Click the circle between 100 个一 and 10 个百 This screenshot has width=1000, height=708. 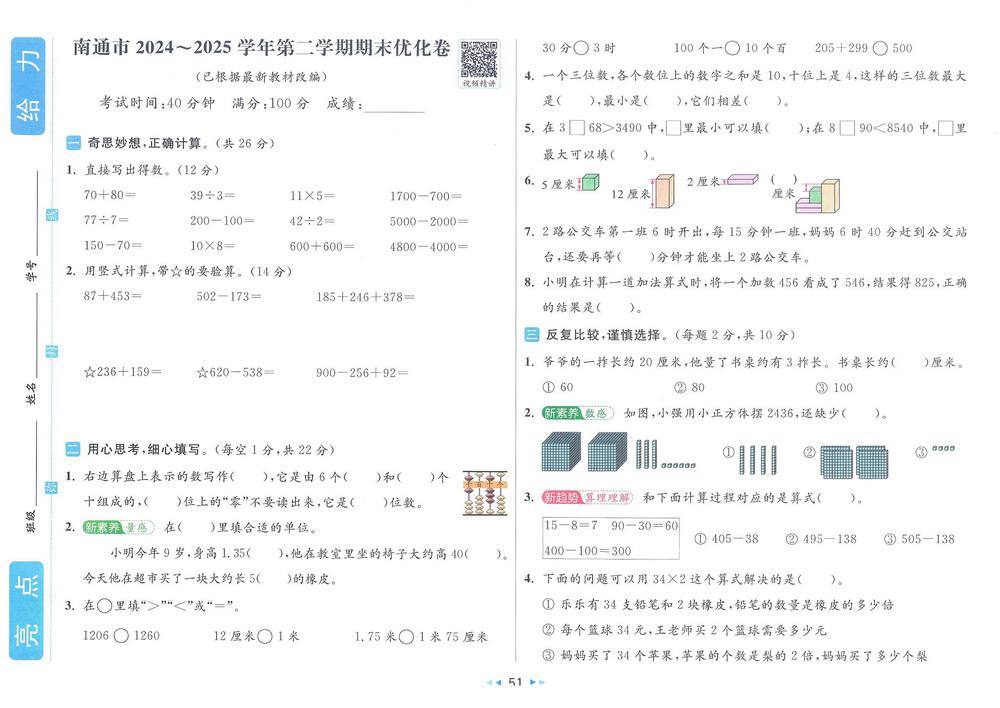(x=732, y=48)
